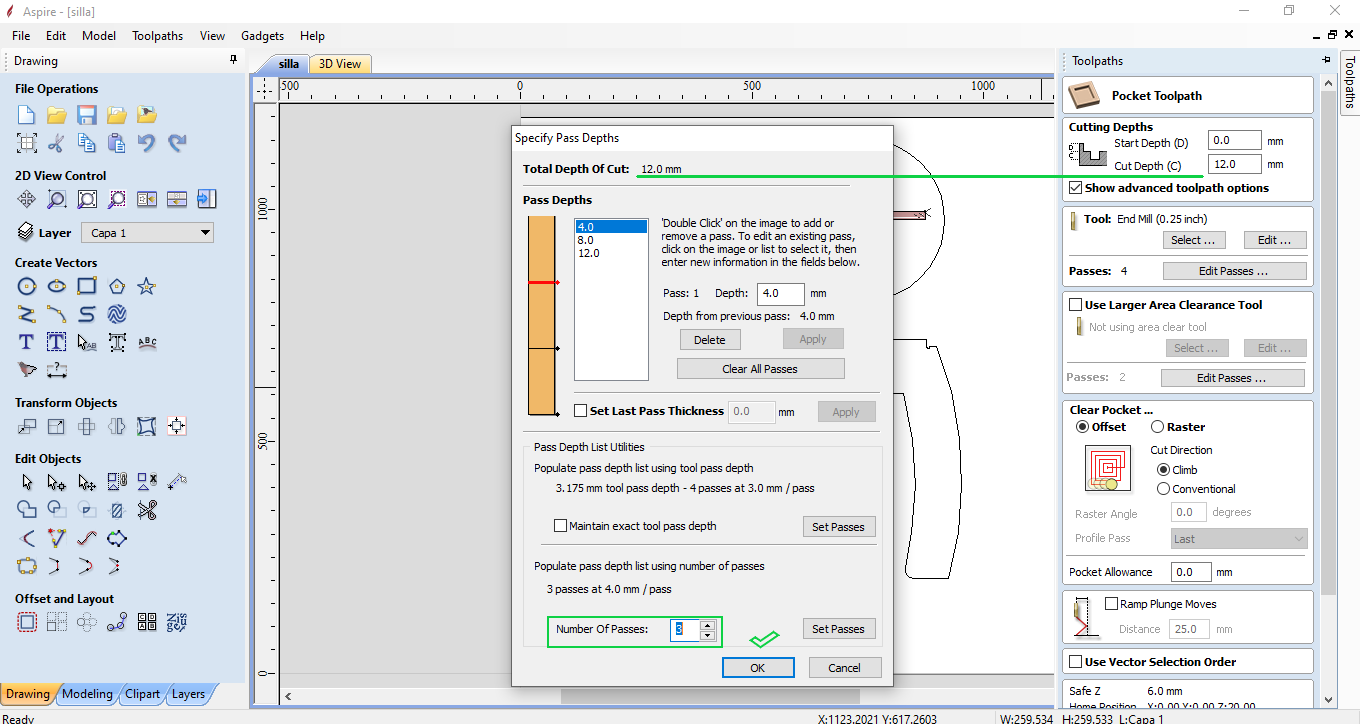Viewport: 1360px width, 724px height.
Task: Uncheck Show advanced toolpath options
Action: [1075, 188]
